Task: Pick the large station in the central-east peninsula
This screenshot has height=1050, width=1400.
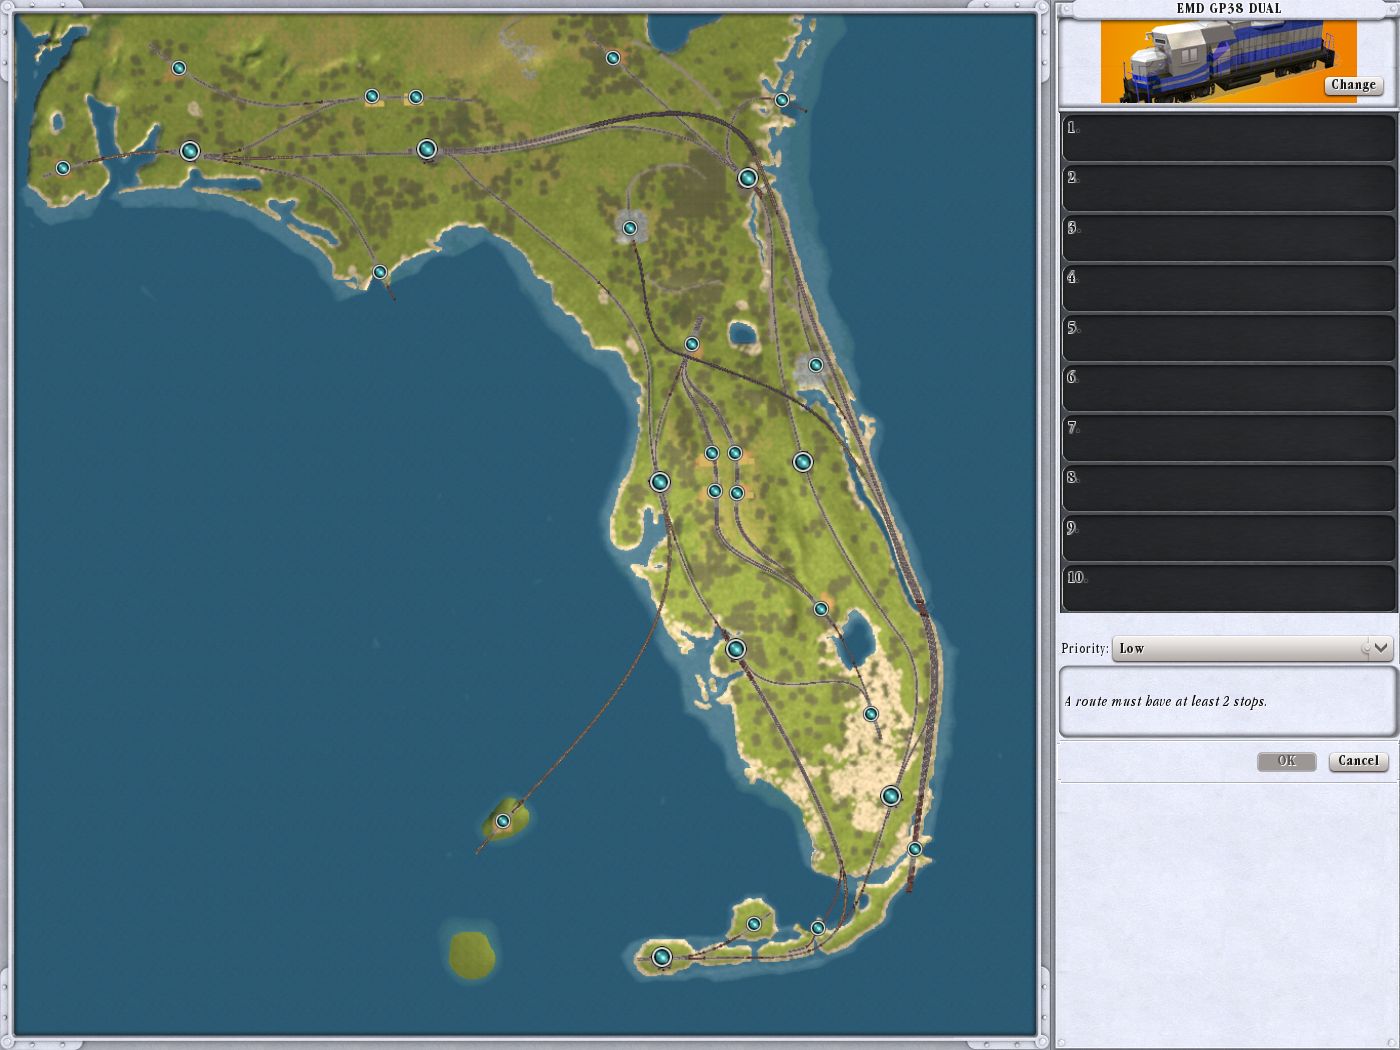Action: point(802,461)
